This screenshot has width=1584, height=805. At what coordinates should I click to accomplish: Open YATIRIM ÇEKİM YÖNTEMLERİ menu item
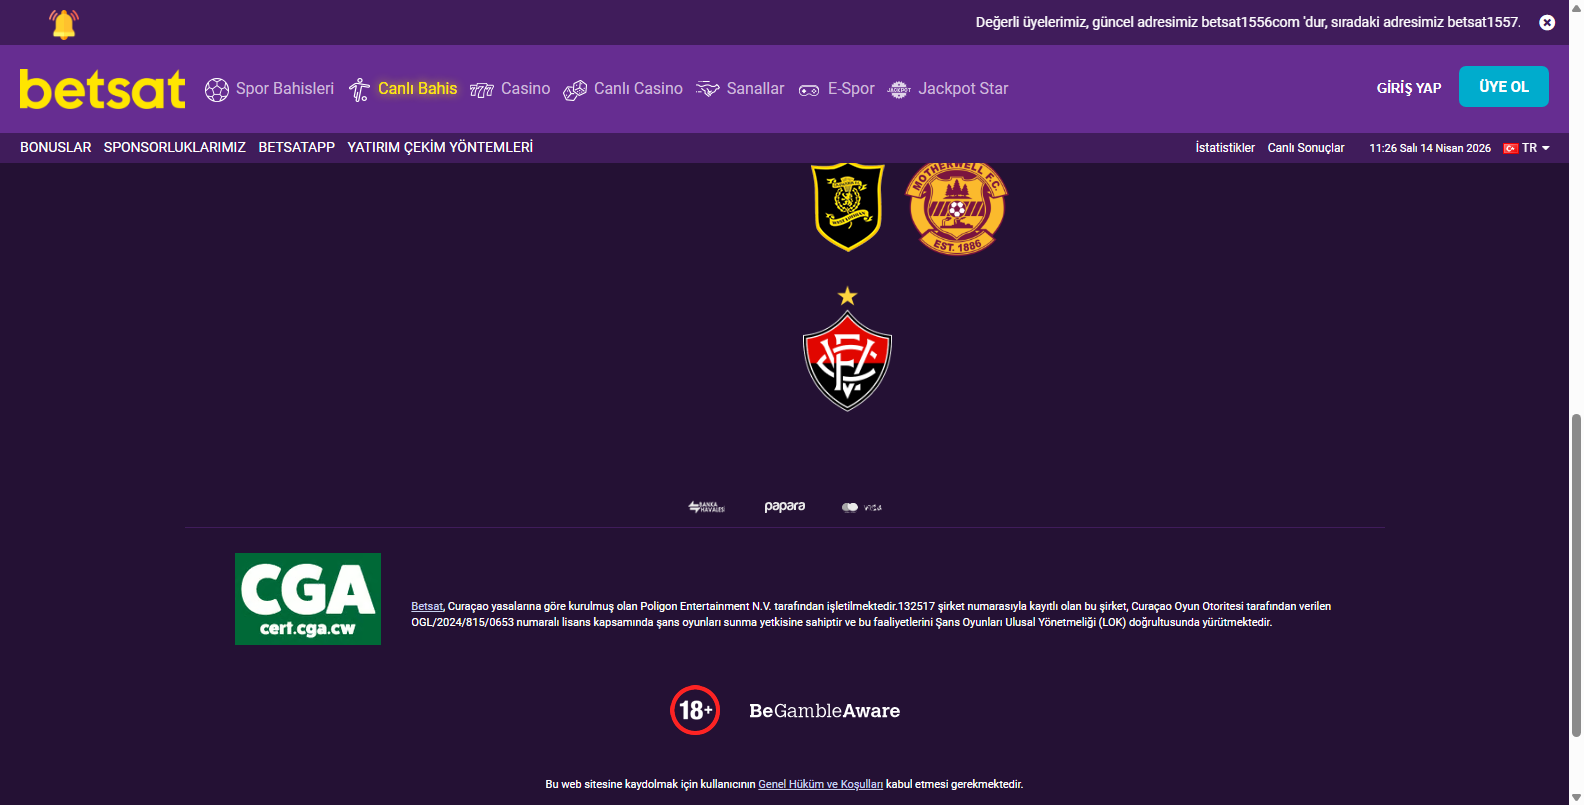440,147
